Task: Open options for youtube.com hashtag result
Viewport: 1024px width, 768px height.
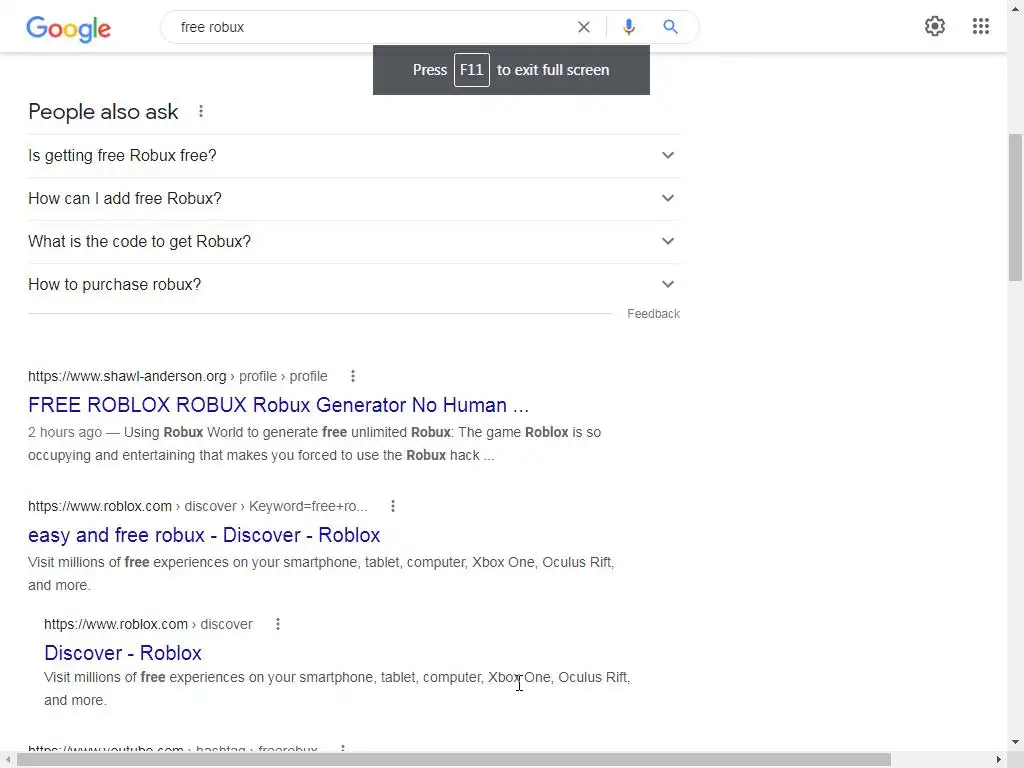Action: 343,748
